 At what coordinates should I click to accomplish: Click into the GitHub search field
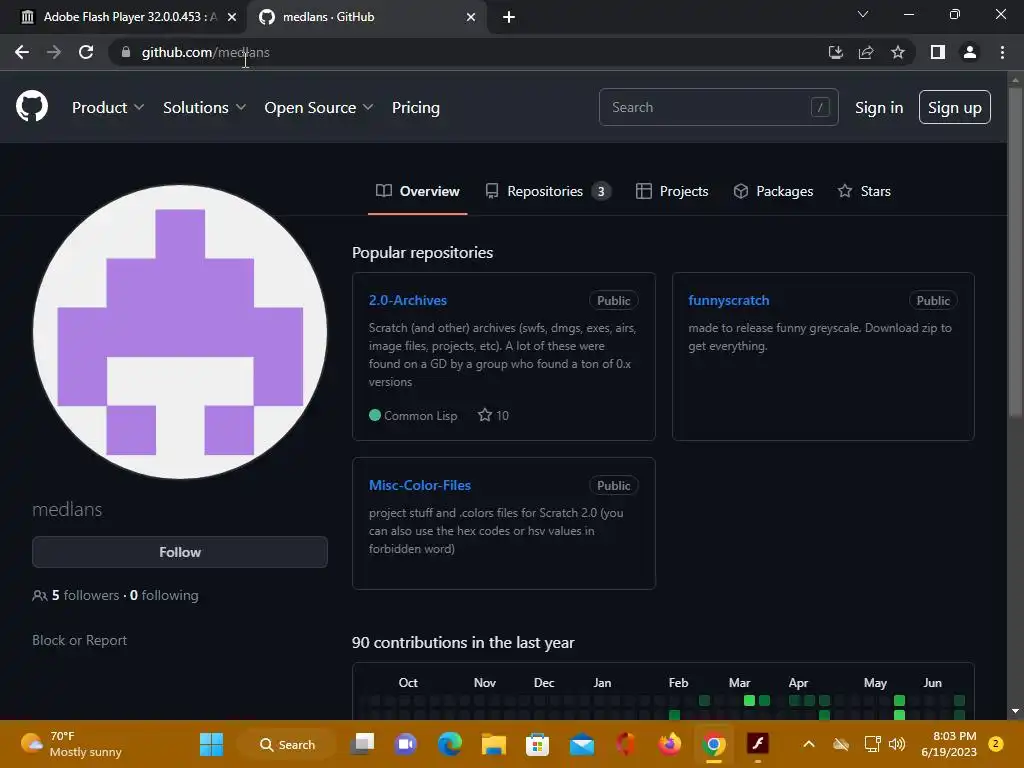[718, 107]
